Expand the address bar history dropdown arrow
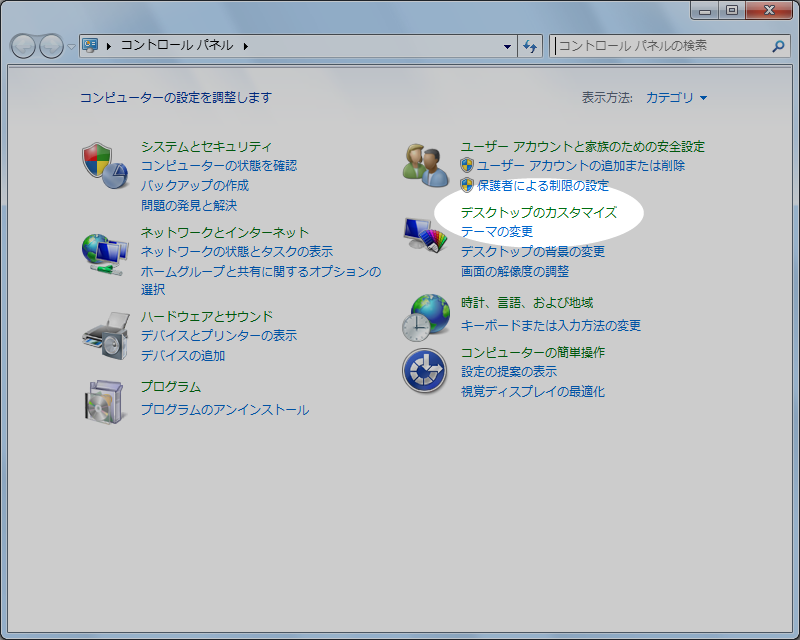This screenshot has width=800, height=640. pyautogui.click(x=508, y=46)
